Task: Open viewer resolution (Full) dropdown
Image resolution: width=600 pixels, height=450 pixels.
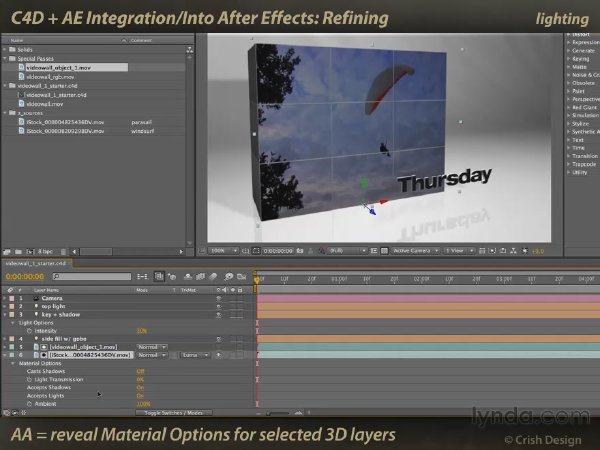Action: click(x=348, y=251)
